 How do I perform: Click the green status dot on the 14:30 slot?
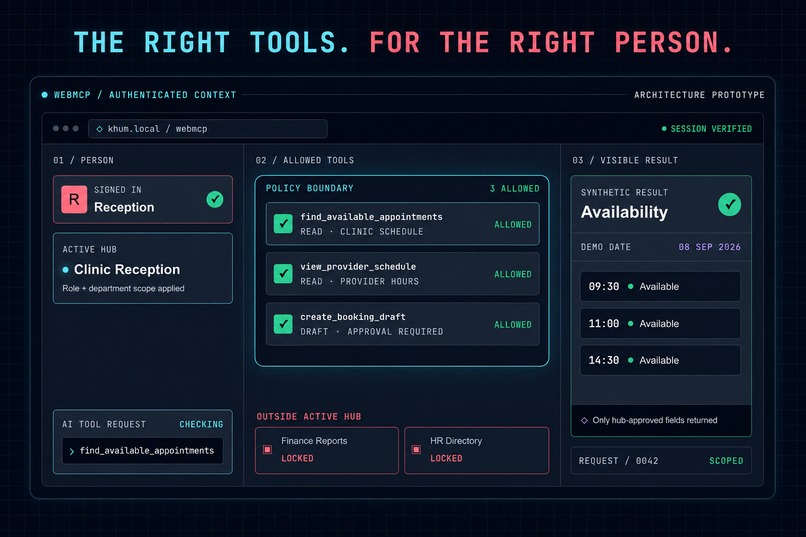(x=631, y=360)
